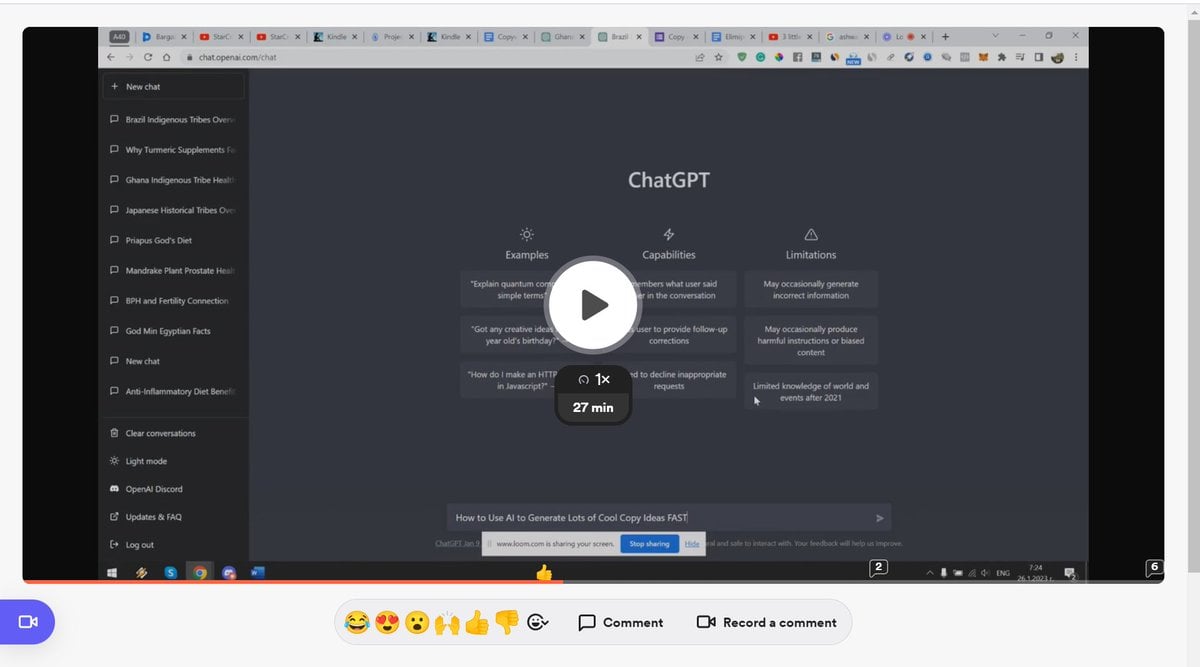Viewport: 1200px width, 667px height.
Task: Seek along the red progress bar
Action: (x=292, y=581)
